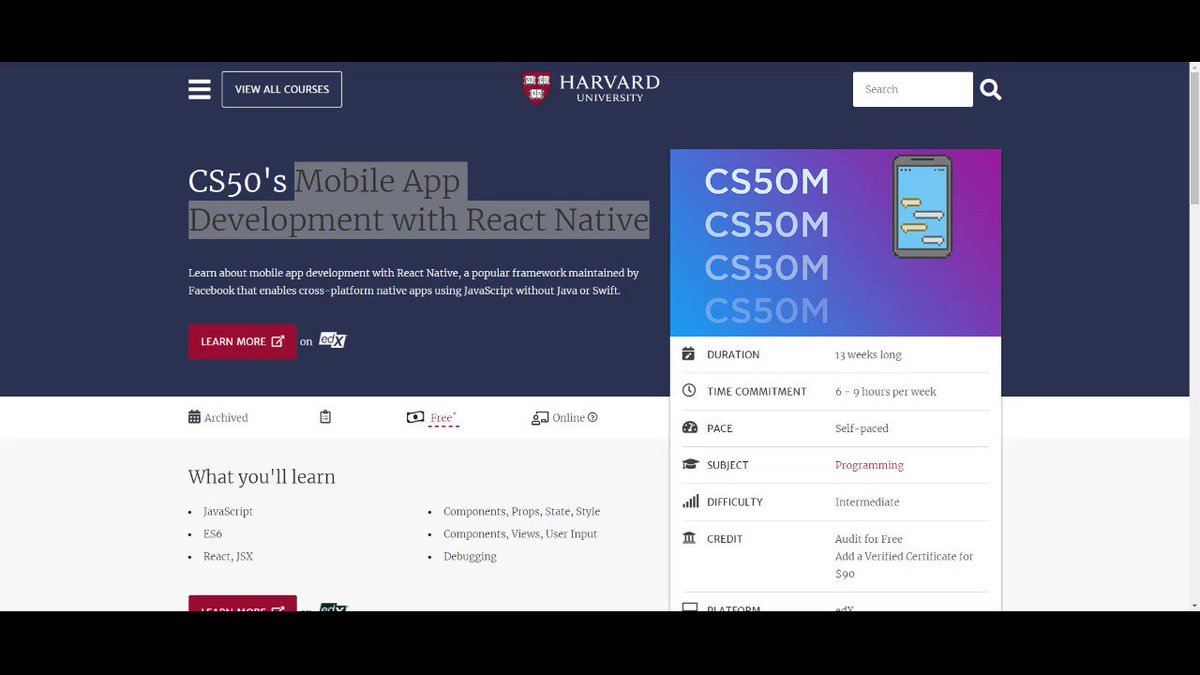Click the Archived calendar icon
This screenshot has width=1200, height=675.
tap(194, 417)
